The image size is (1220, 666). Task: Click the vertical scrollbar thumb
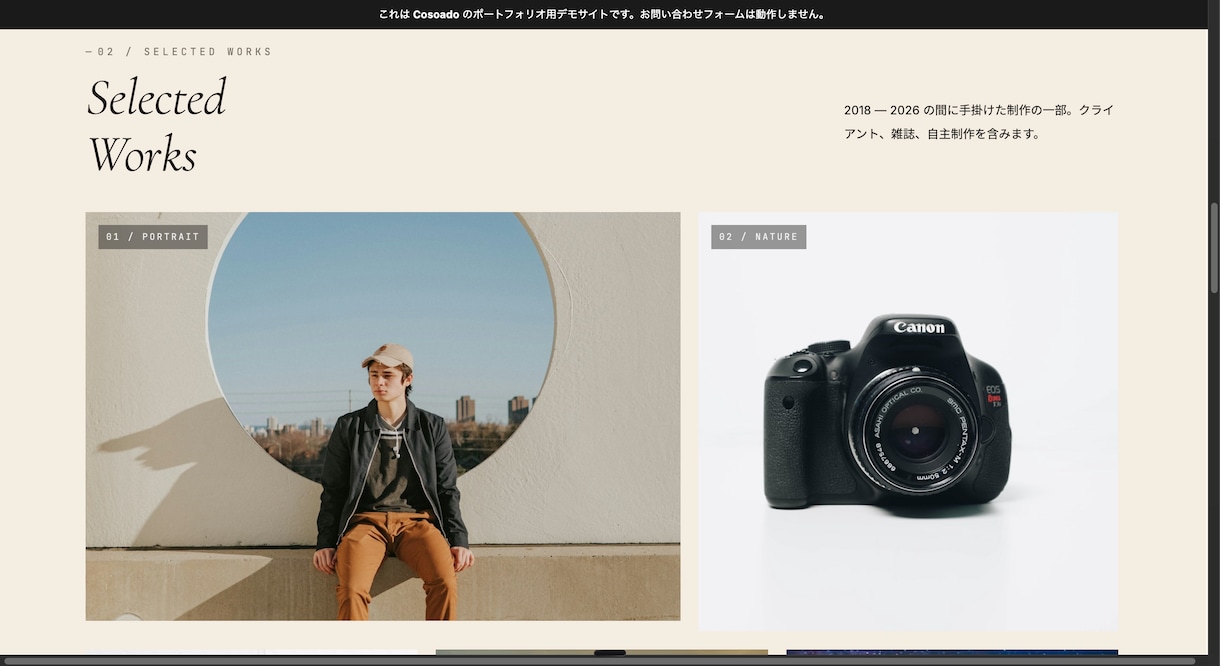pyautogui.click(x=1214, y=249)
